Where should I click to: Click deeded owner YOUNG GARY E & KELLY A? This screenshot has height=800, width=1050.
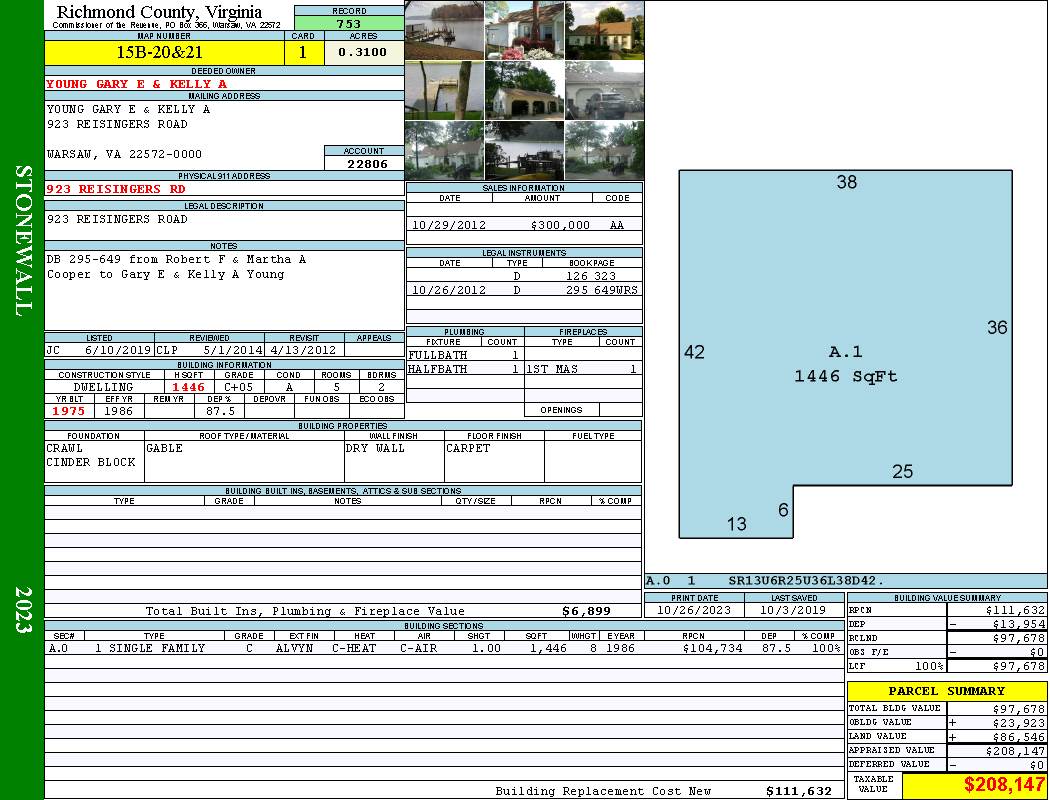coord(137,84)
